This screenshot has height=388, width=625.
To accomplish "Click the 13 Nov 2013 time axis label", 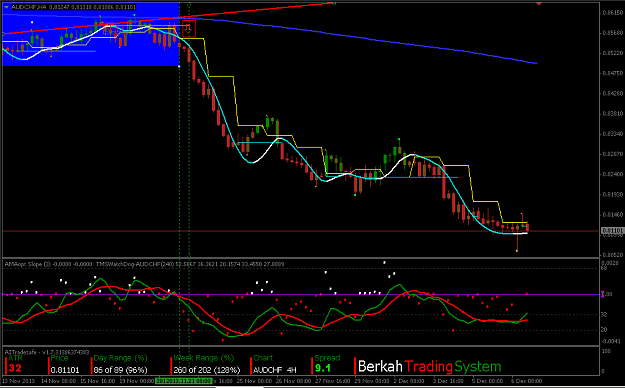I will 18,381.
